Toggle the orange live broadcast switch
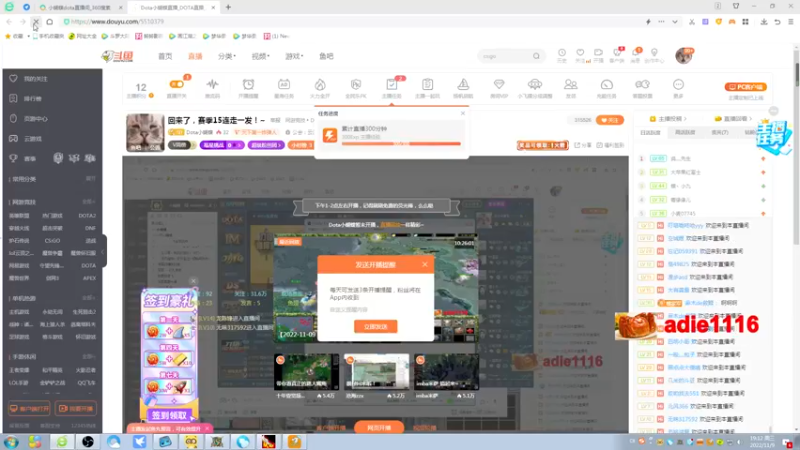The height and width of the screenshot is (450, 800). tap(177, 84)
